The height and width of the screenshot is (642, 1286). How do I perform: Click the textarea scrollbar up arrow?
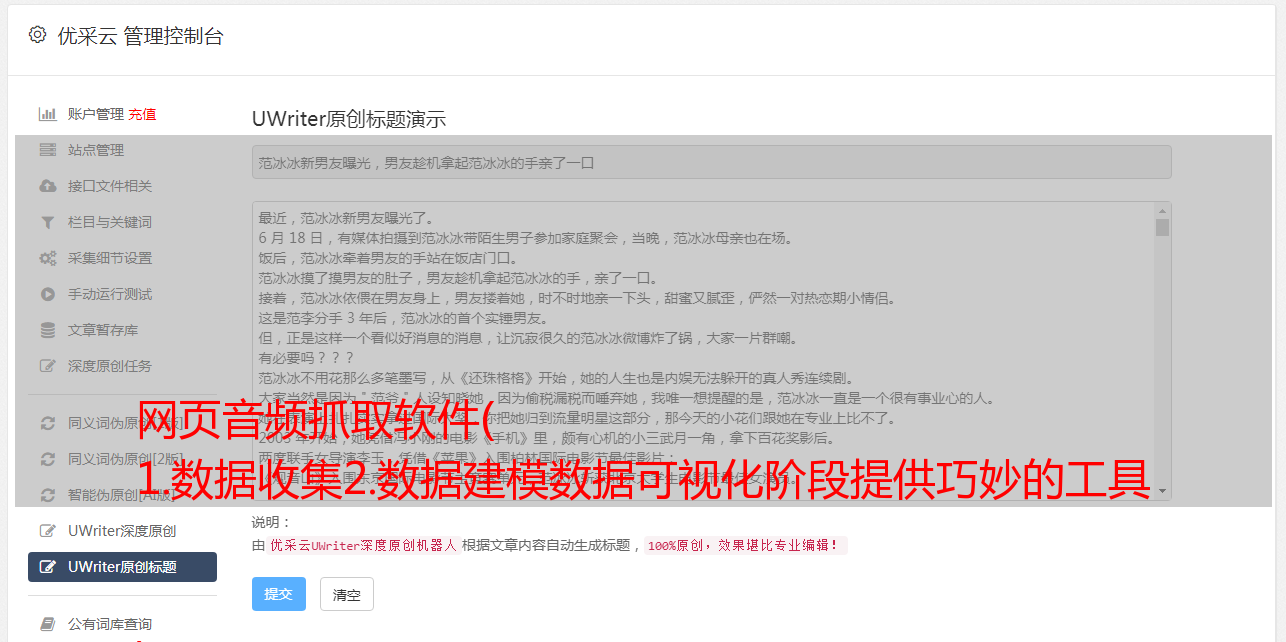1162,211
